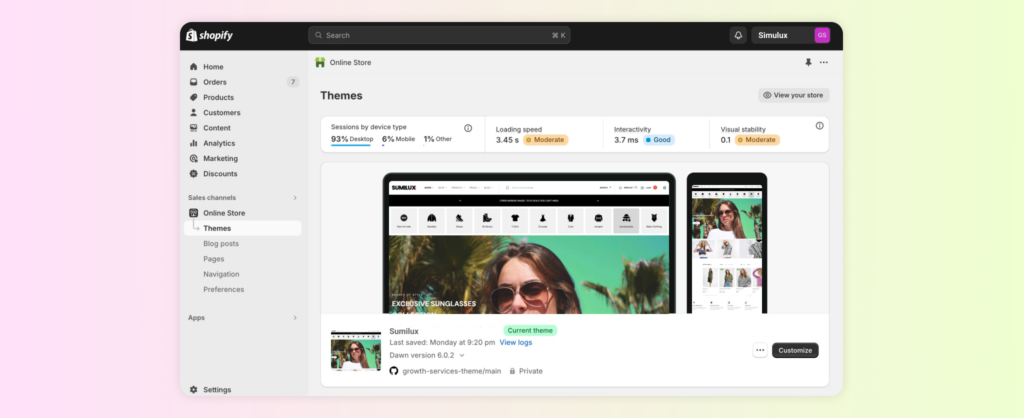Open the notifications bell
The image size is (1024, 418).
click(x=738, y=35)
